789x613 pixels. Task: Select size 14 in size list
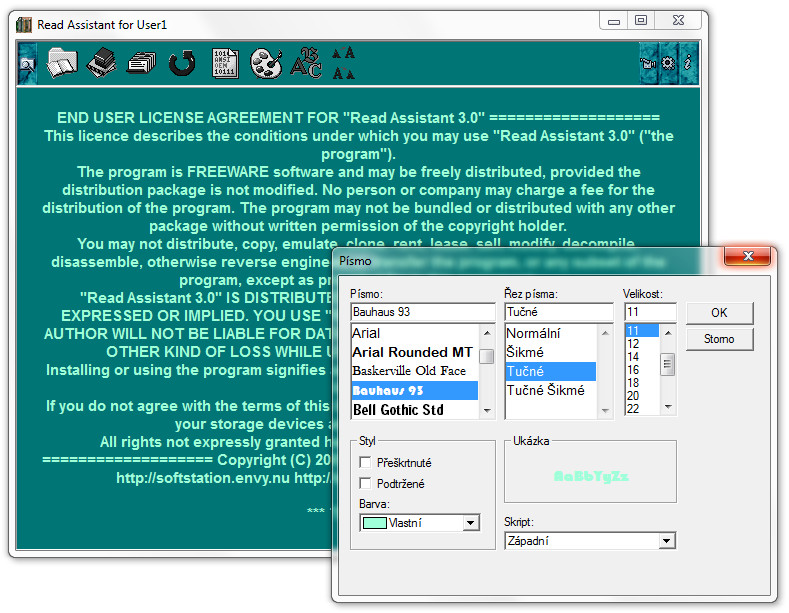[x=642, y=357]
